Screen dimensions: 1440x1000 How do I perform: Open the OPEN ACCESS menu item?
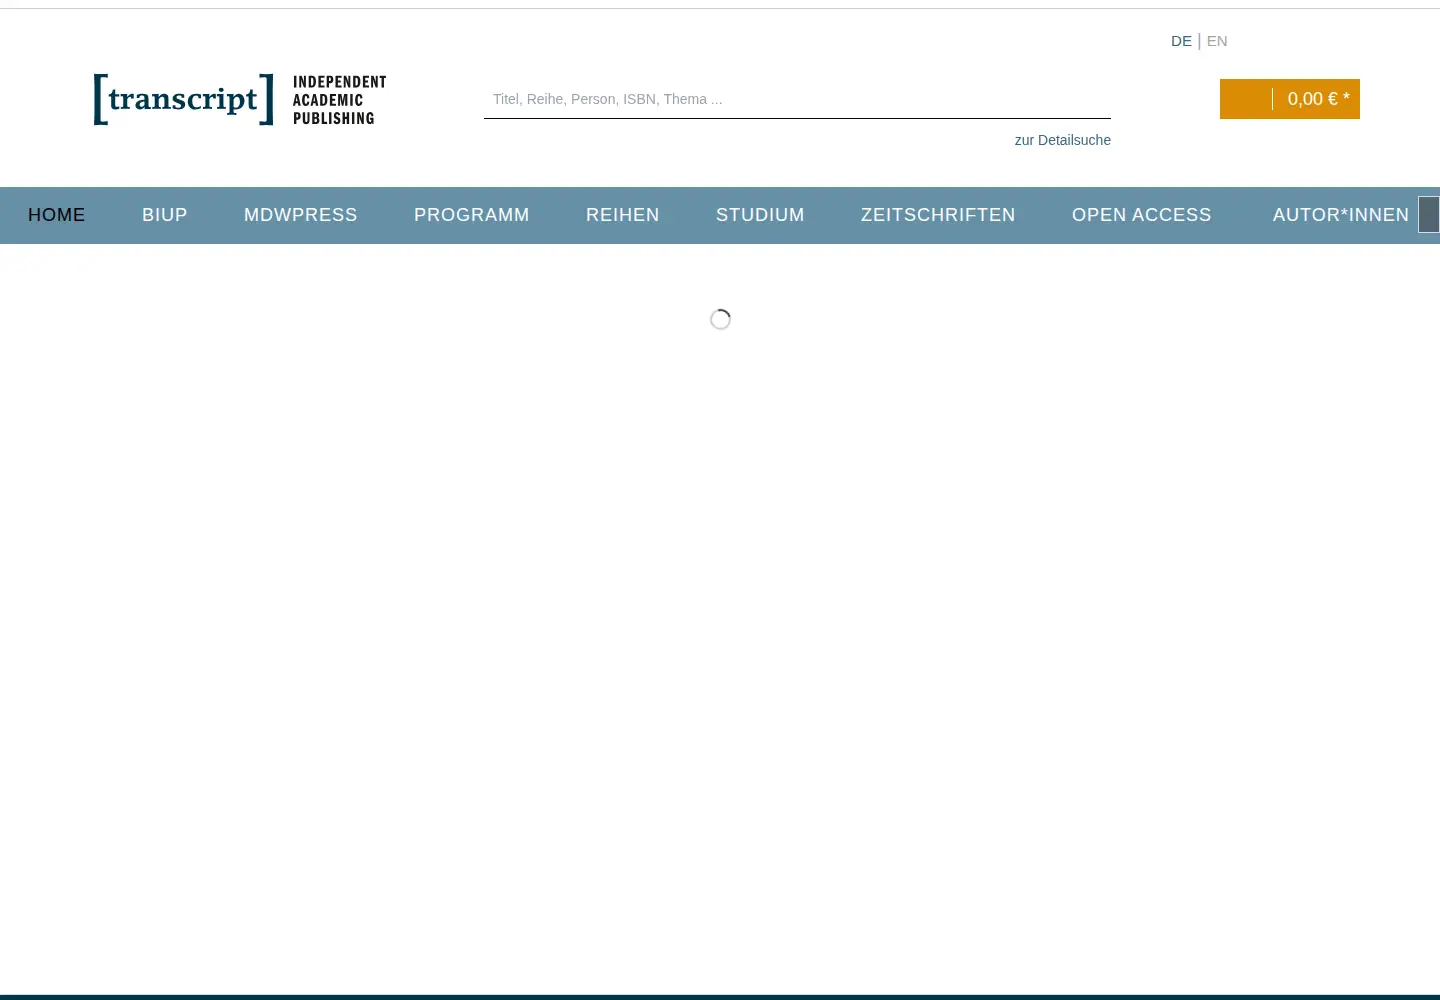click(1142, 215)
